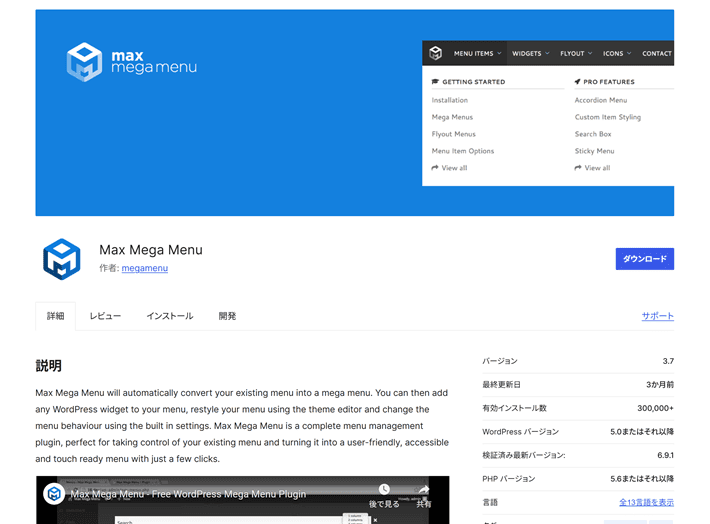710x524 pixels.
Task: Click Flyout Menus in demo menu
Action: pyautogui.click(x=454, y=134)
